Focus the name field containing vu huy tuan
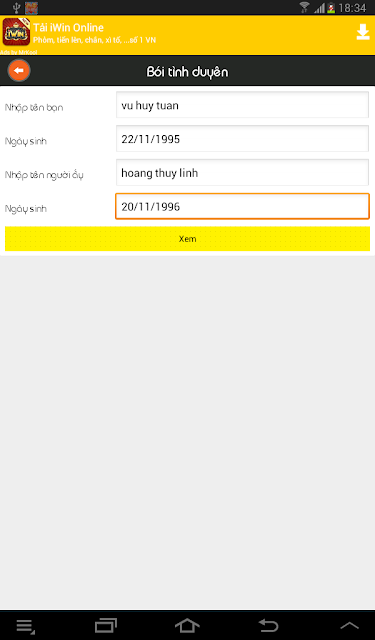The image size is (375, 640). click(x=242, y=105)
